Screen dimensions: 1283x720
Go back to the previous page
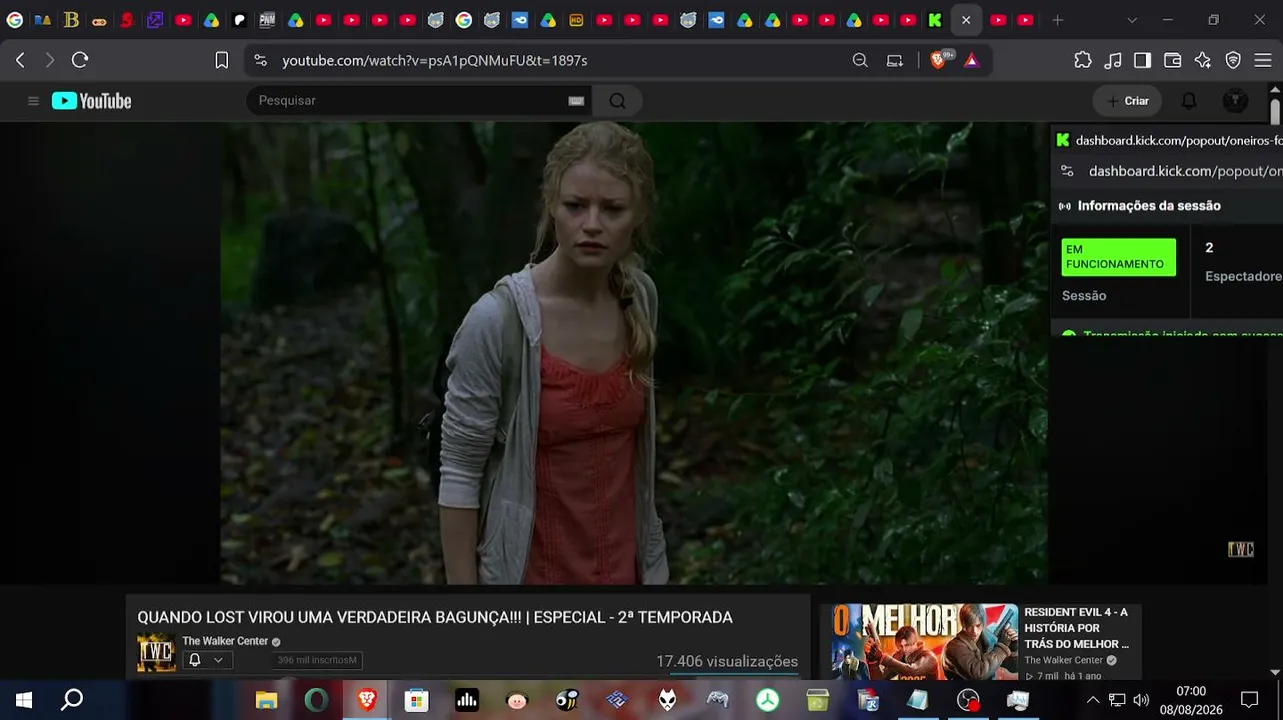20,60
